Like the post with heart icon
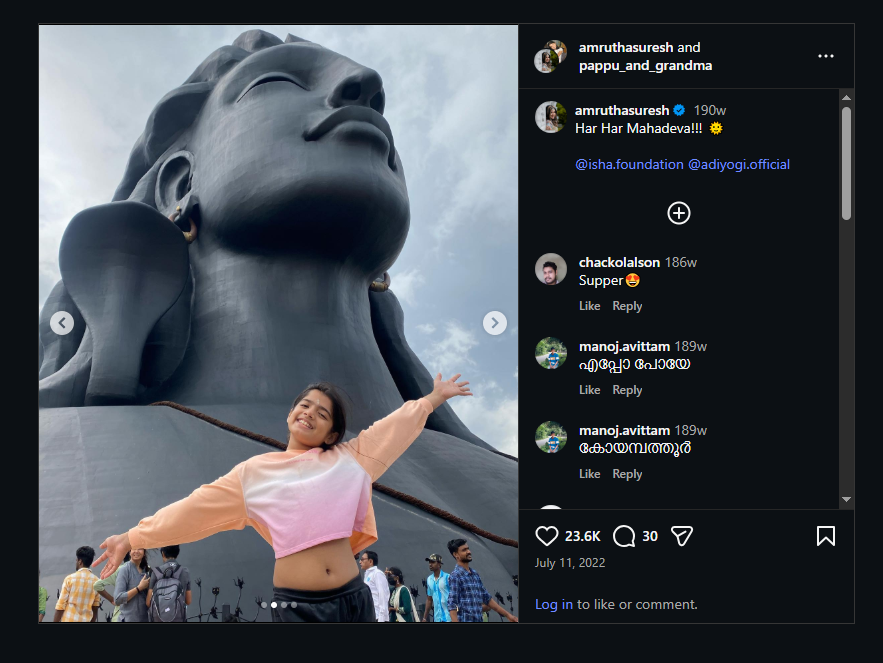 click(x=547, y=536)
